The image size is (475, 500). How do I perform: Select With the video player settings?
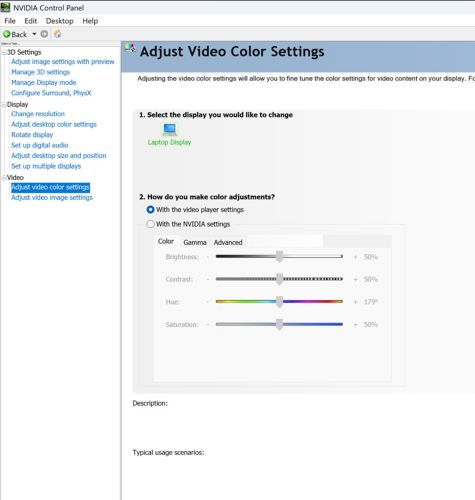pyautogui.click(x=150, y=210)
